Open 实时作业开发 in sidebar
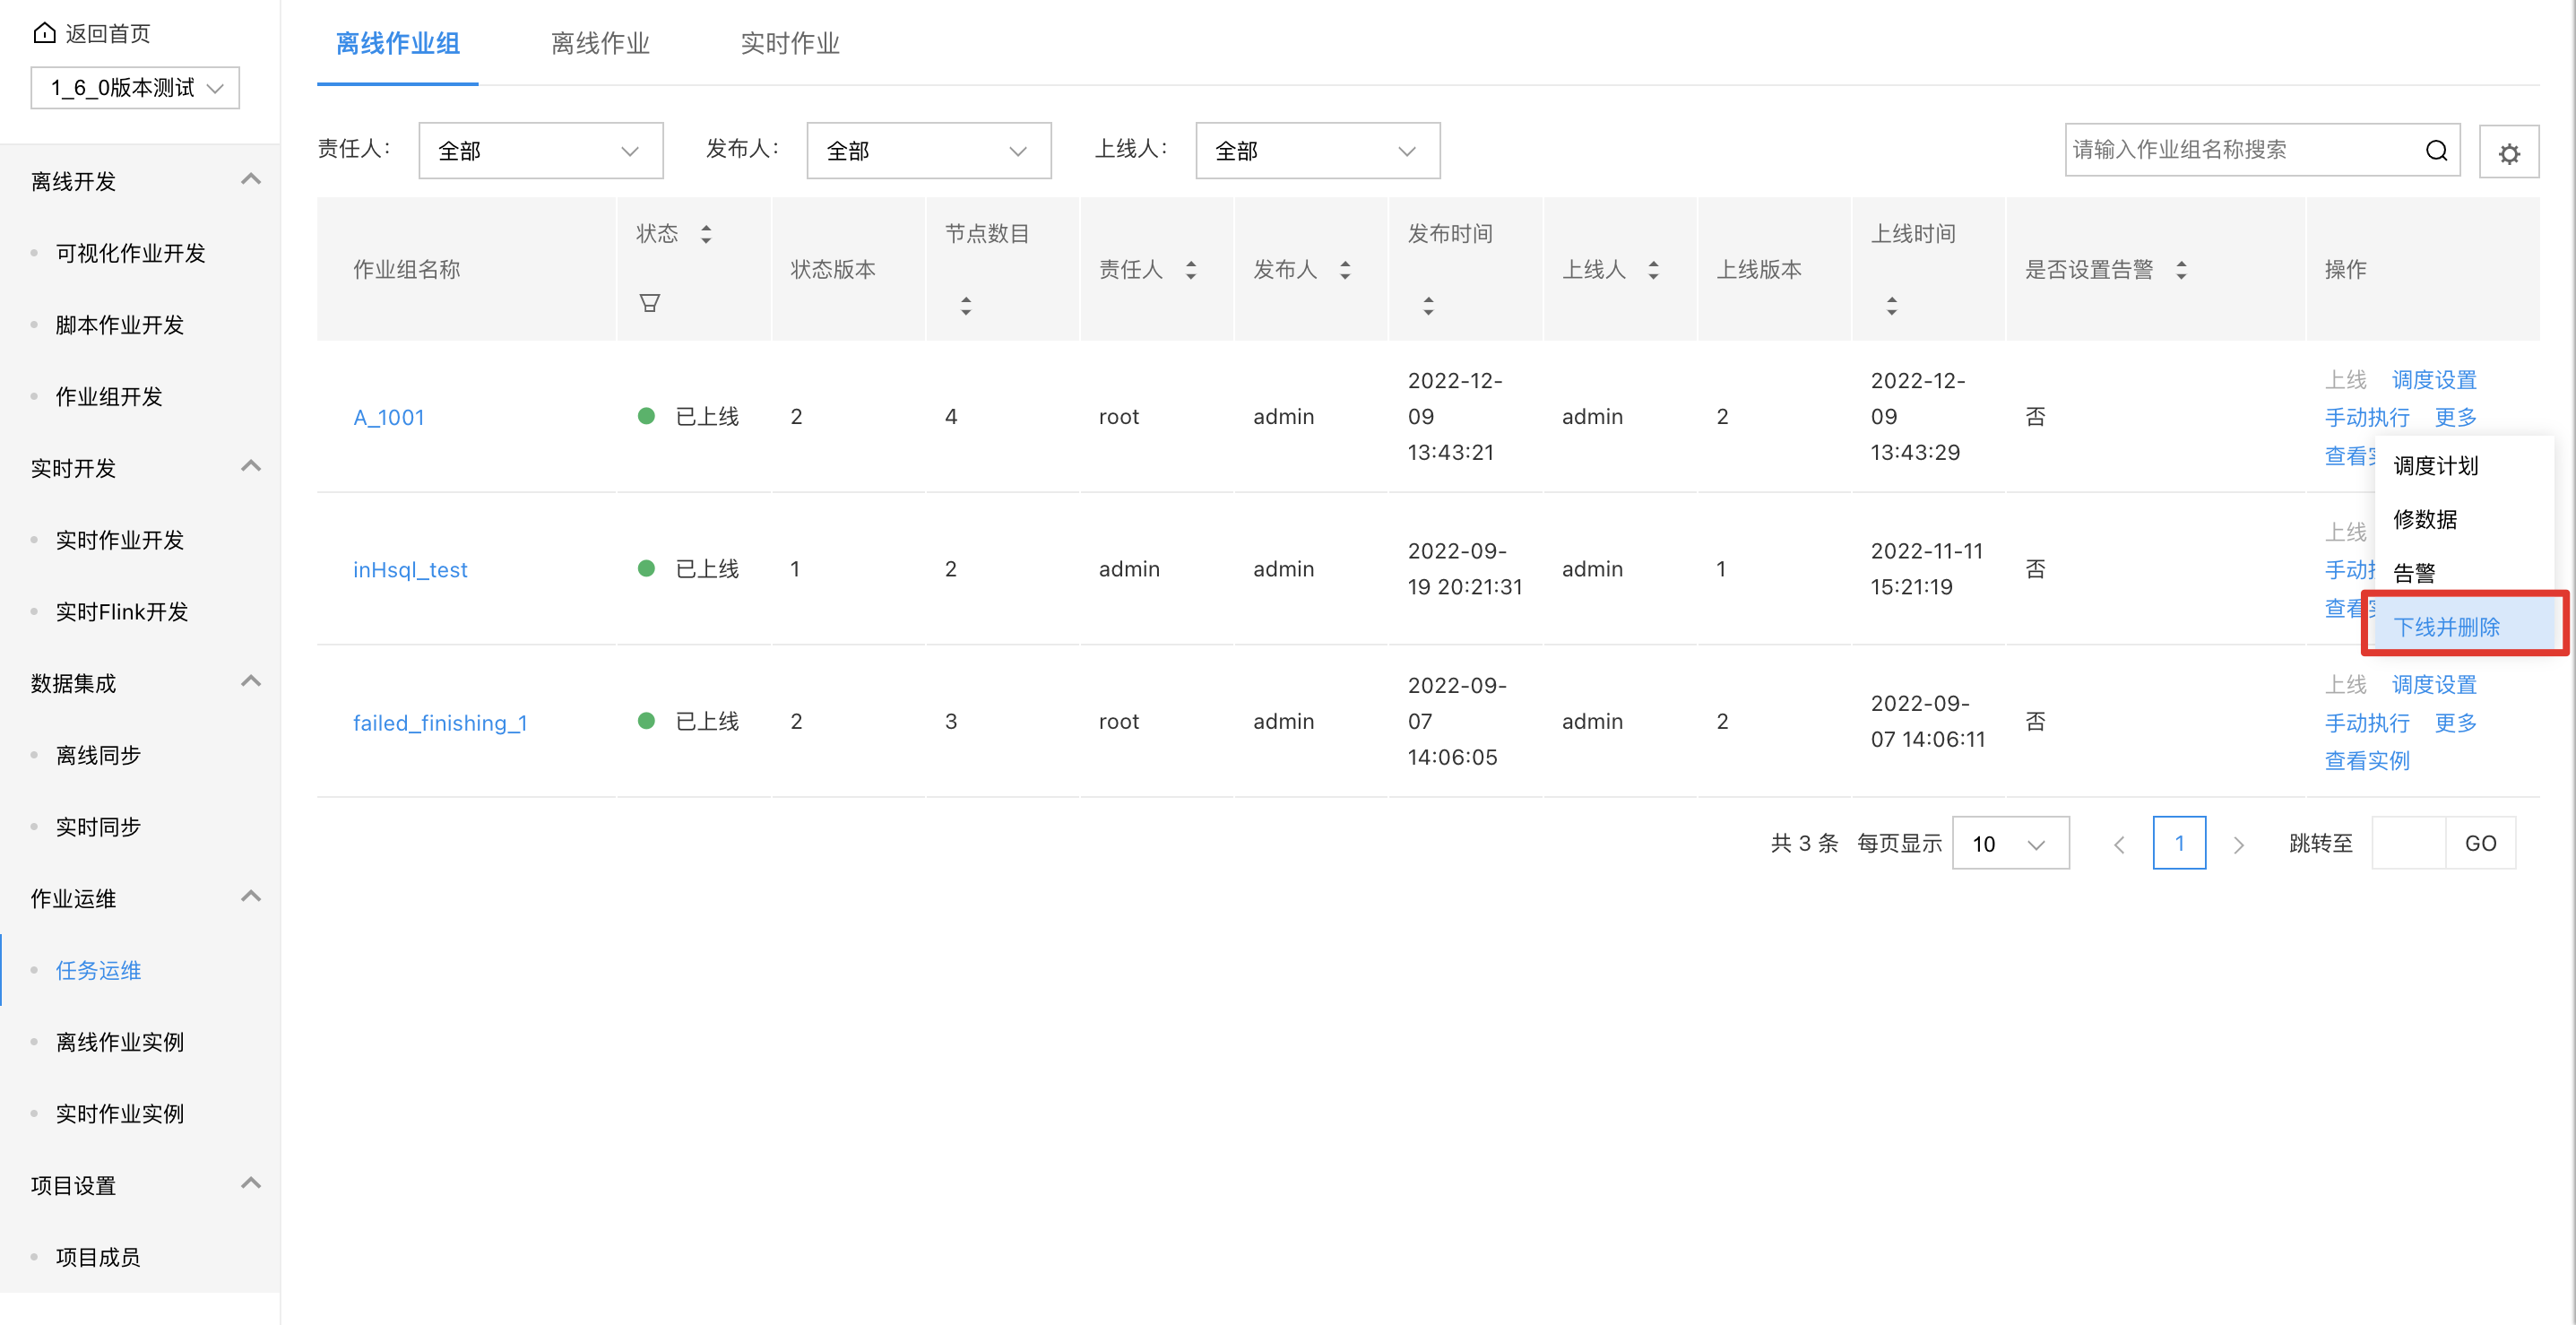 (x=120, y=540)
